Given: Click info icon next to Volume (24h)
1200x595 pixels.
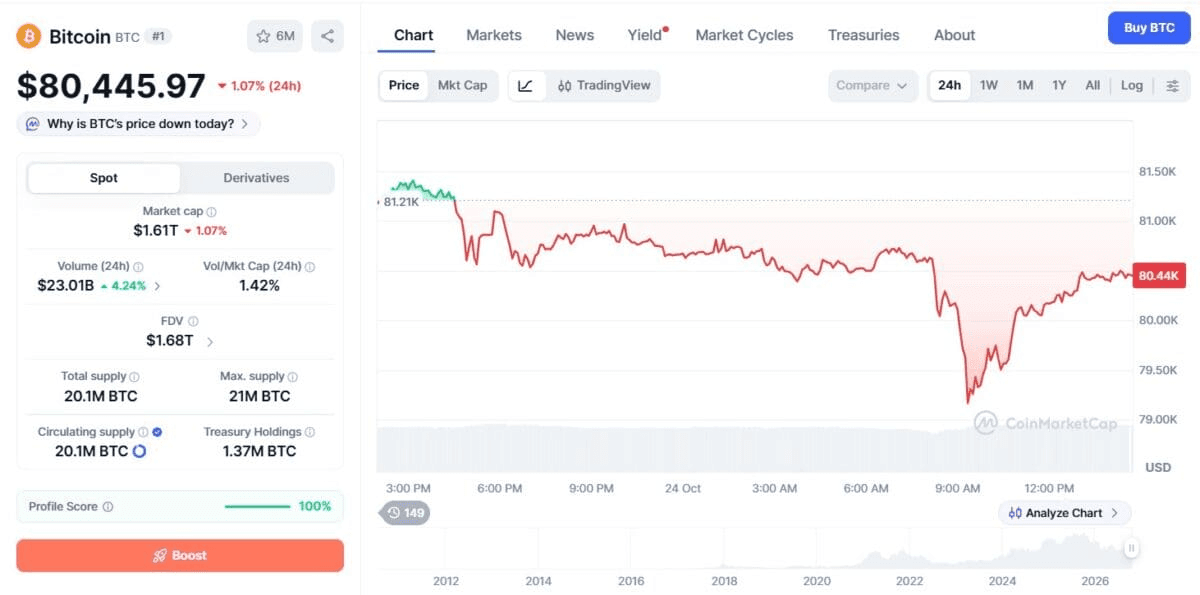Looking at the screenshot, I should pyautogui.click(x=138, y=267).
